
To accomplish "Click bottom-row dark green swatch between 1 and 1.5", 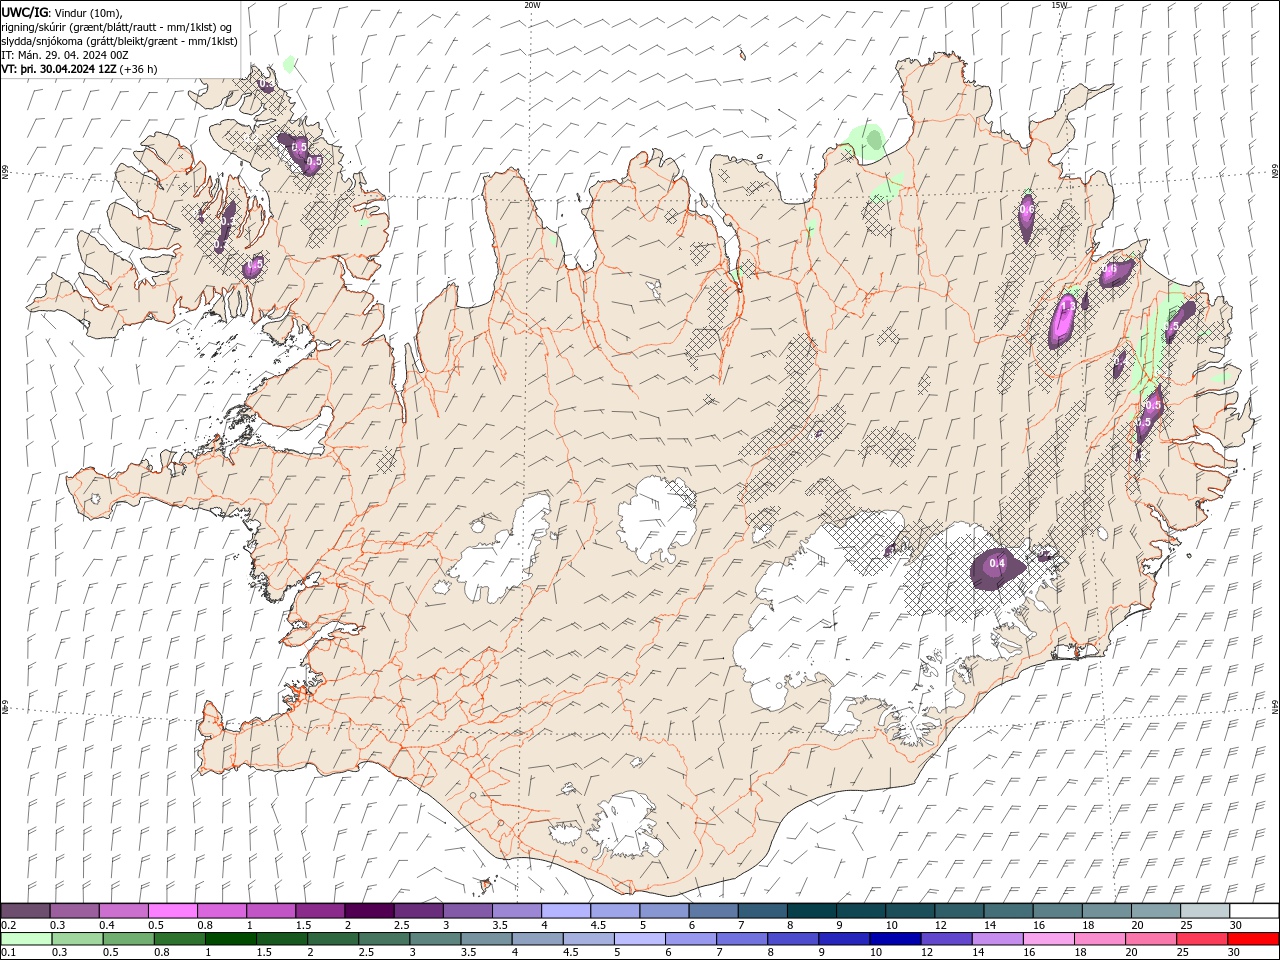I will (x=230, y=939).
